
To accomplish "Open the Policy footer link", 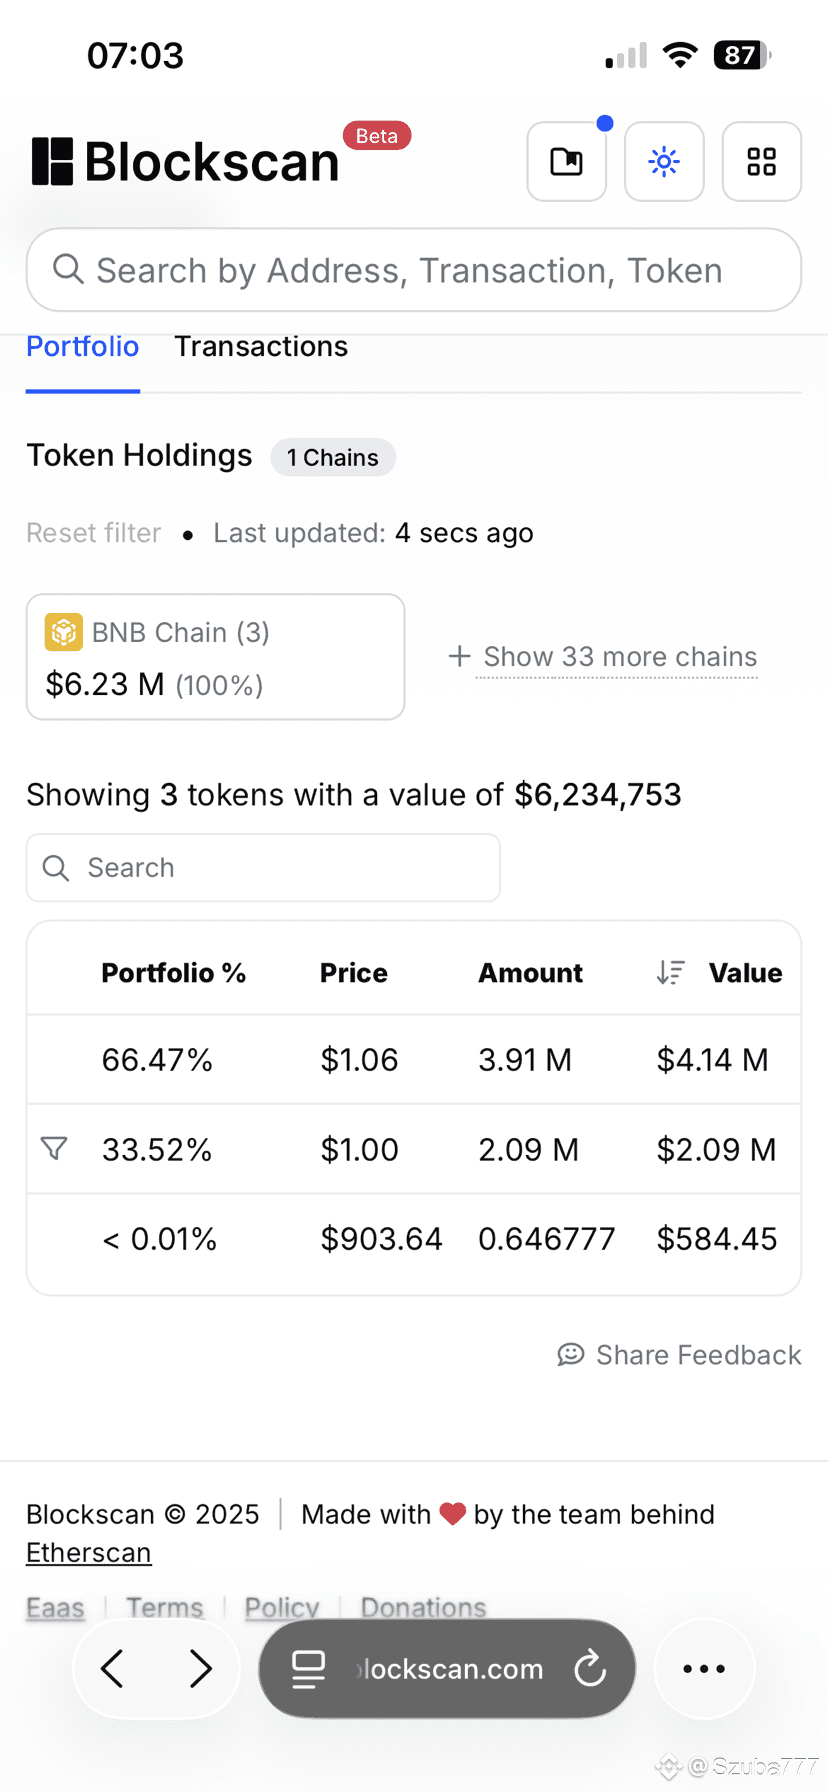I will (x=282, y=1607).
